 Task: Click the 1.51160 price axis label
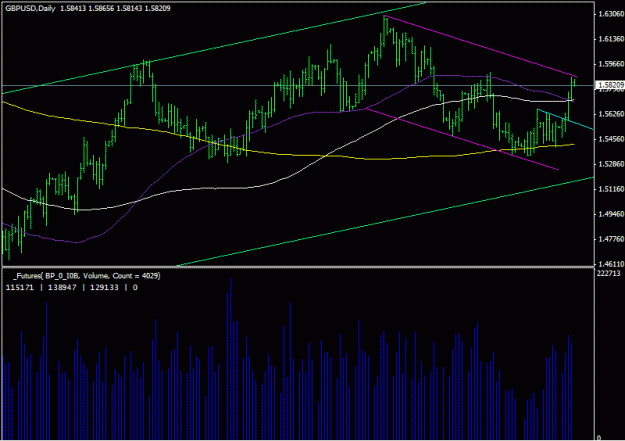611,189
